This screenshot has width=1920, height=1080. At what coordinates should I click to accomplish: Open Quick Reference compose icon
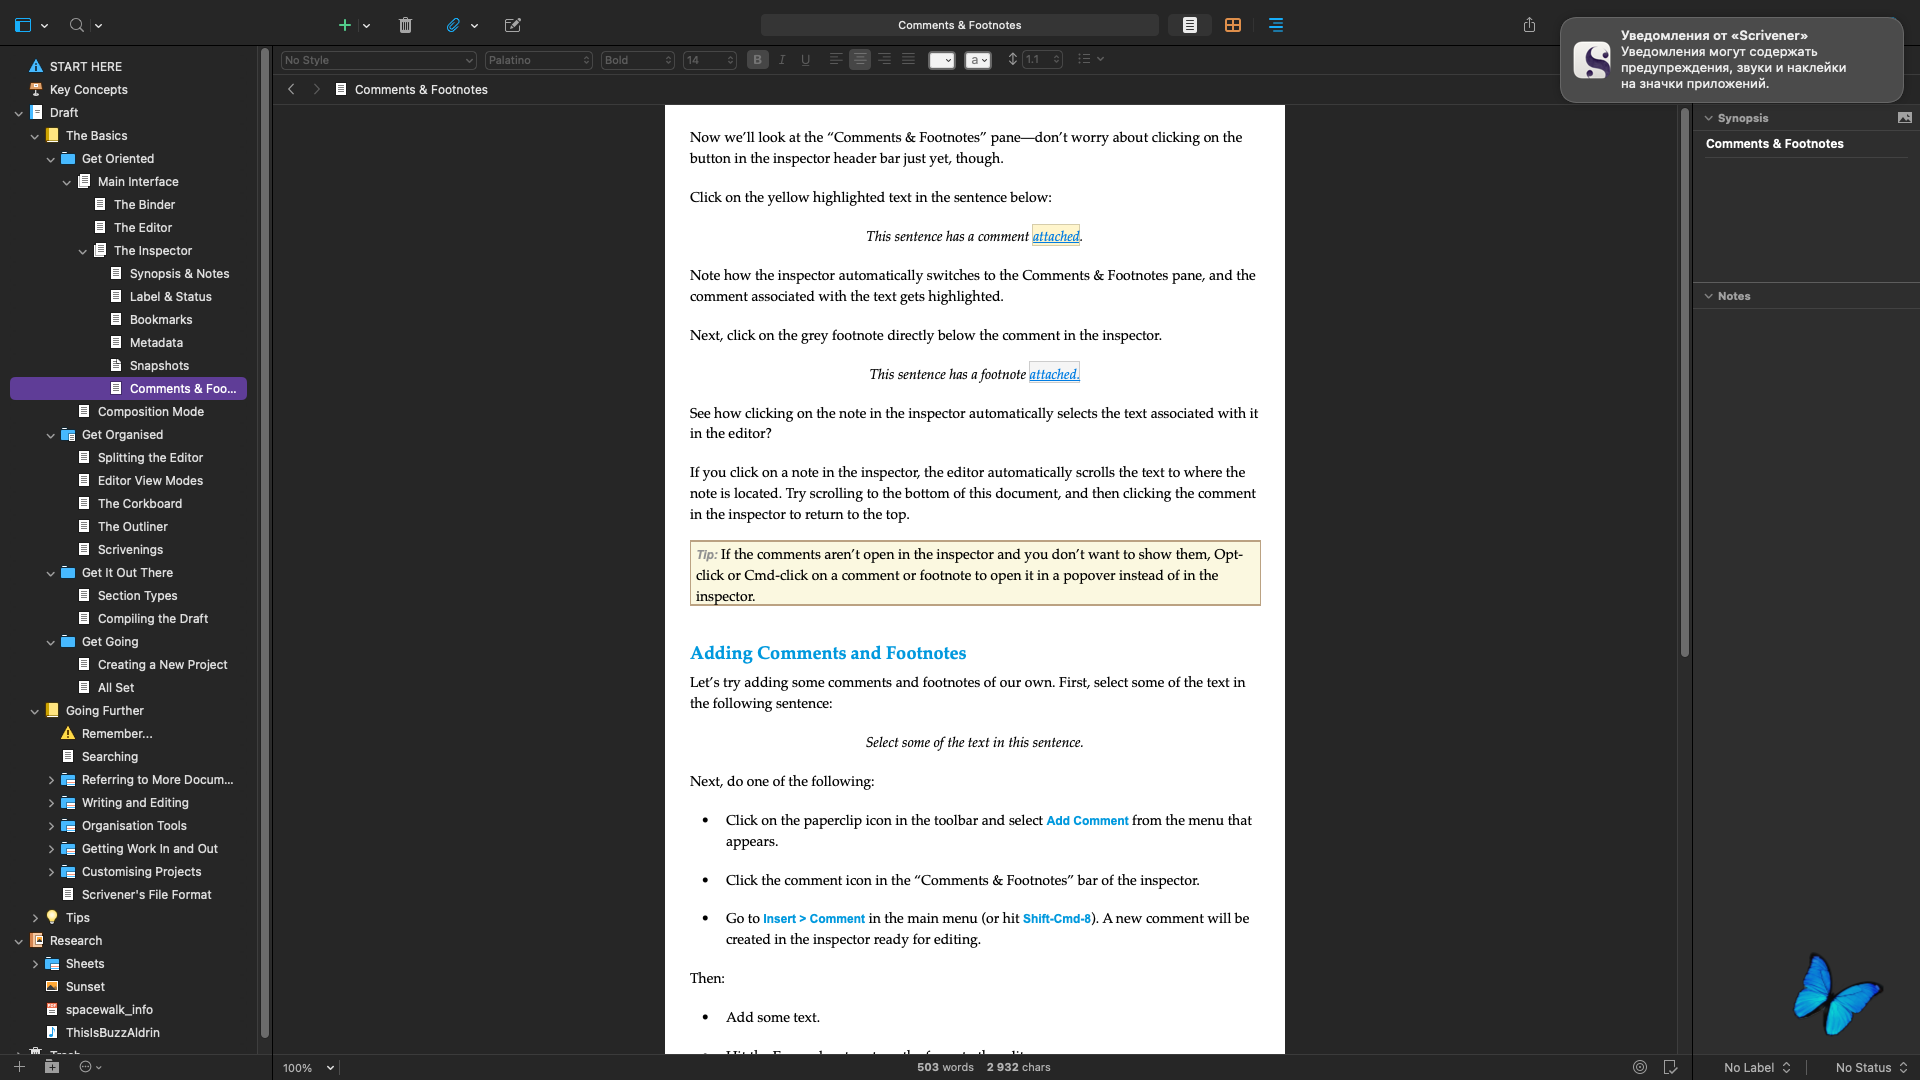pyautogui.click(x=513, y=25)
